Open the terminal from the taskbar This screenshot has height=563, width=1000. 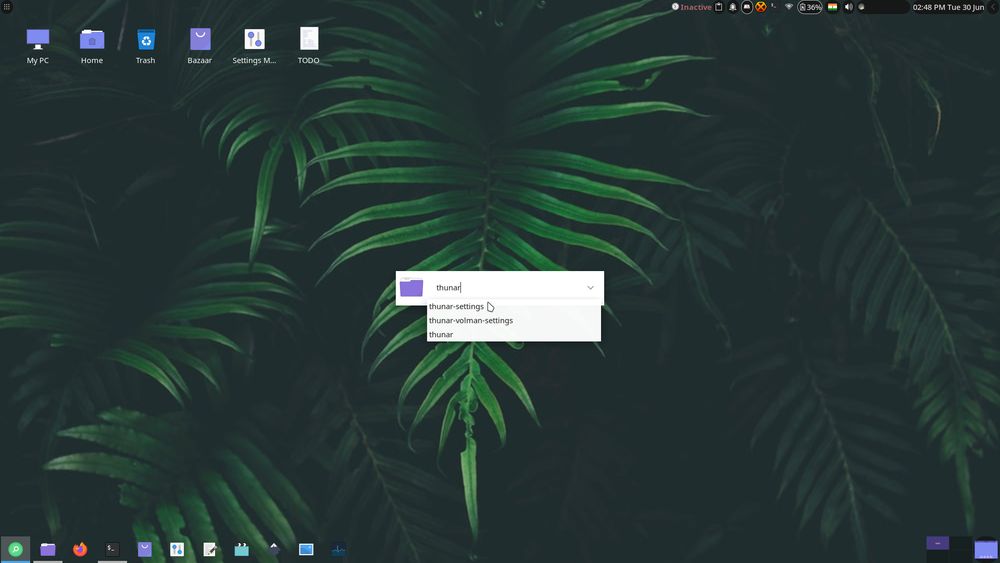coord(112,549)
